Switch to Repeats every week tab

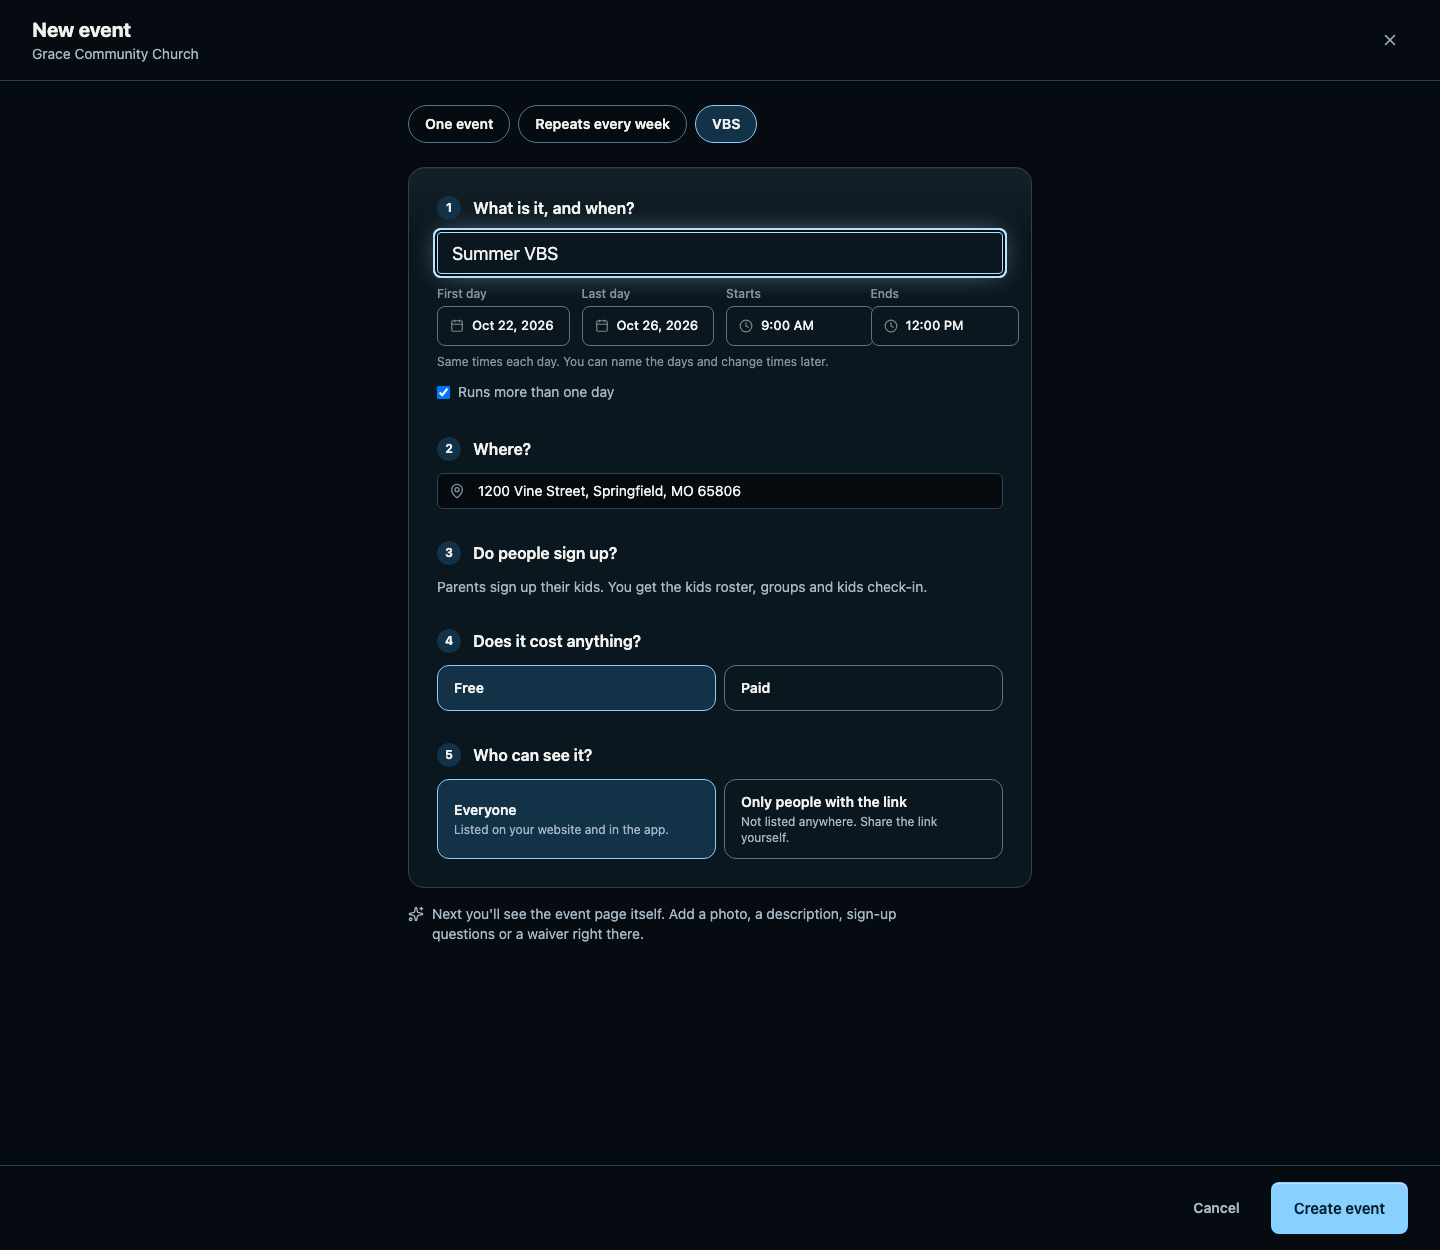click(602, 124)
